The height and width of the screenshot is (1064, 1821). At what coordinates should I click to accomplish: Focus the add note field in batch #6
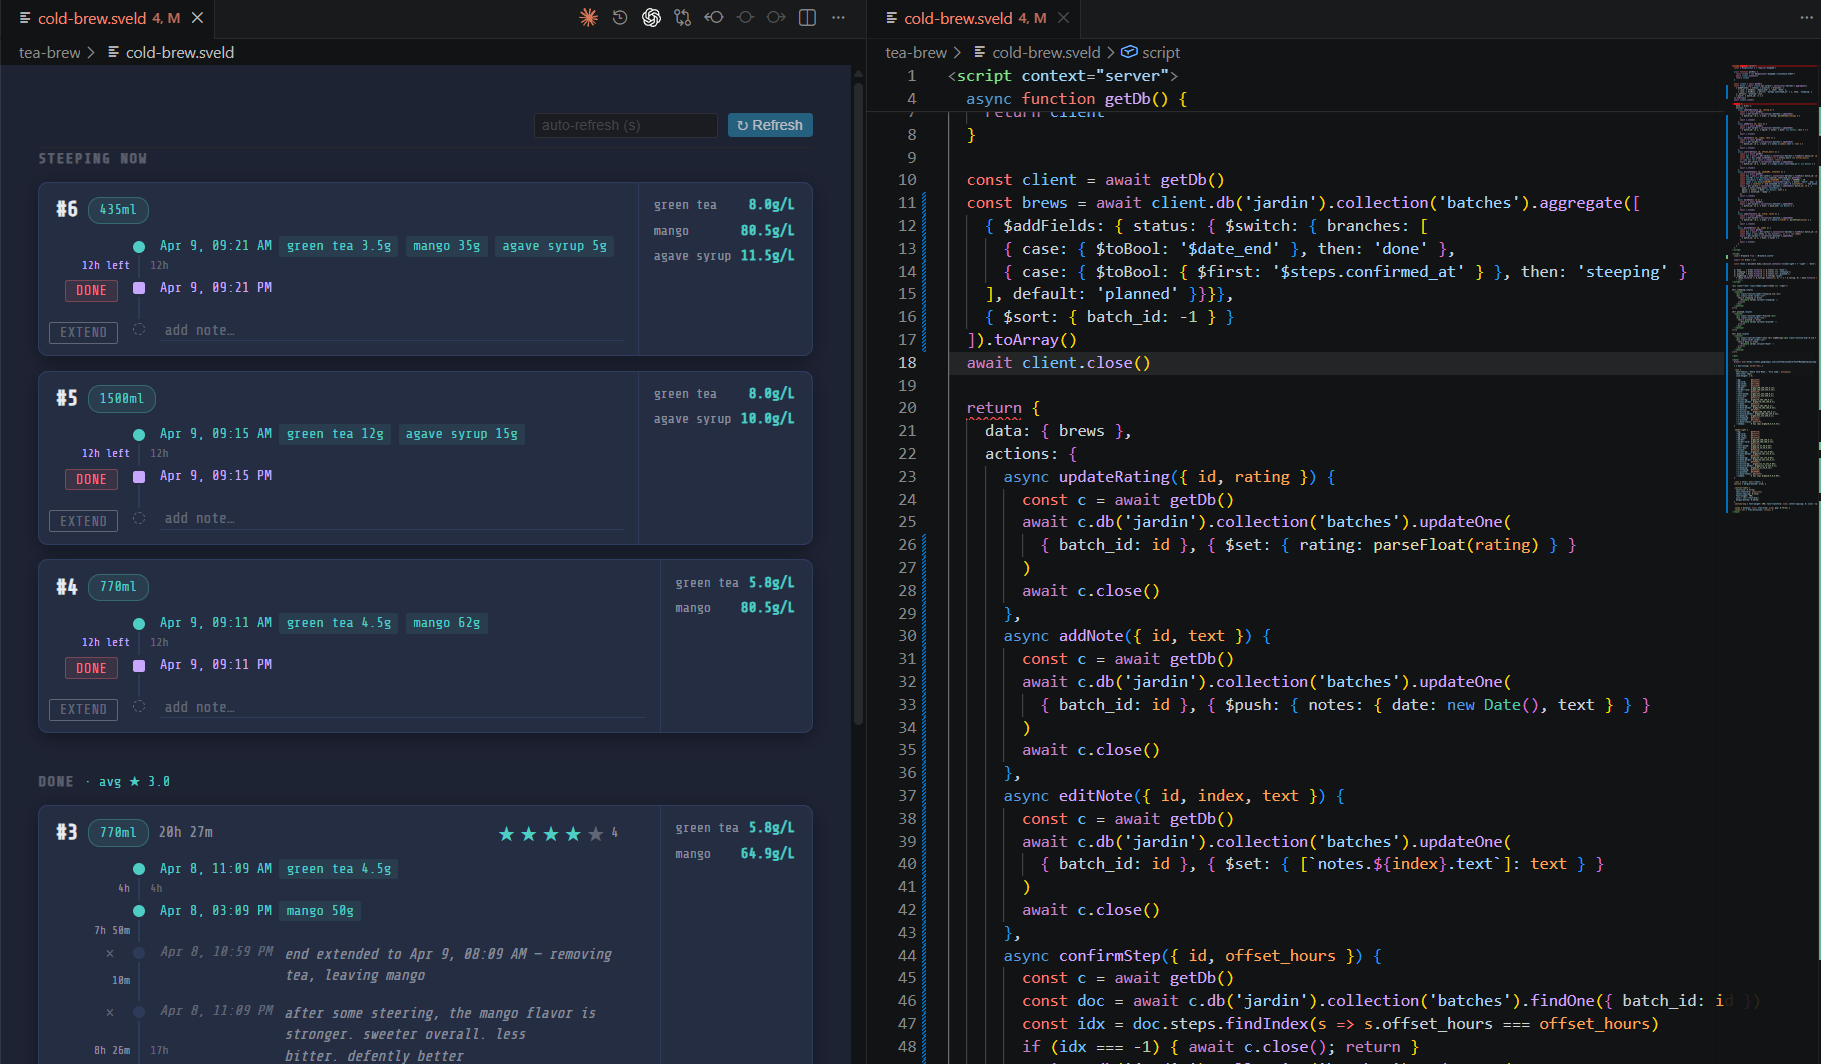click(392, 330)
